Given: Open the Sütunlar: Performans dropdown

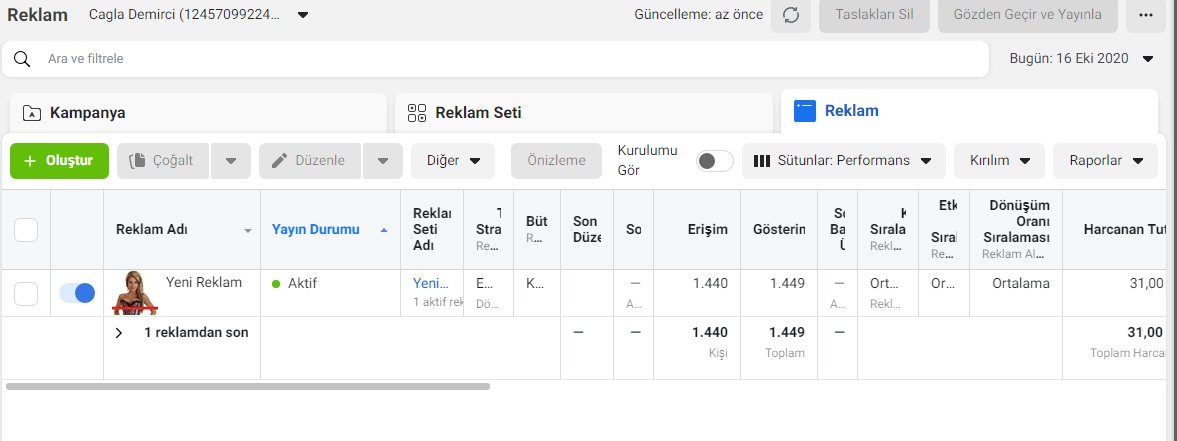Looking at the screenshot, I should 844,160.
